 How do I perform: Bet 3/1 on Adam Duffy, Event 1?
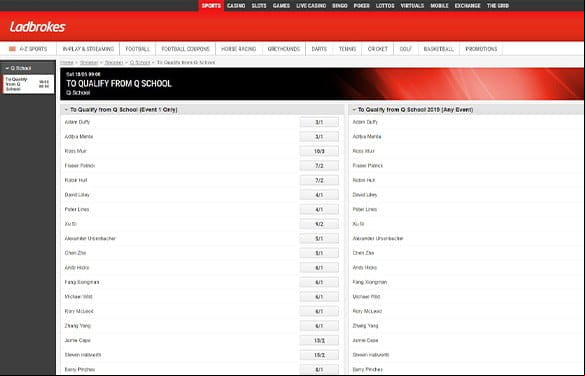click(319, 122)
